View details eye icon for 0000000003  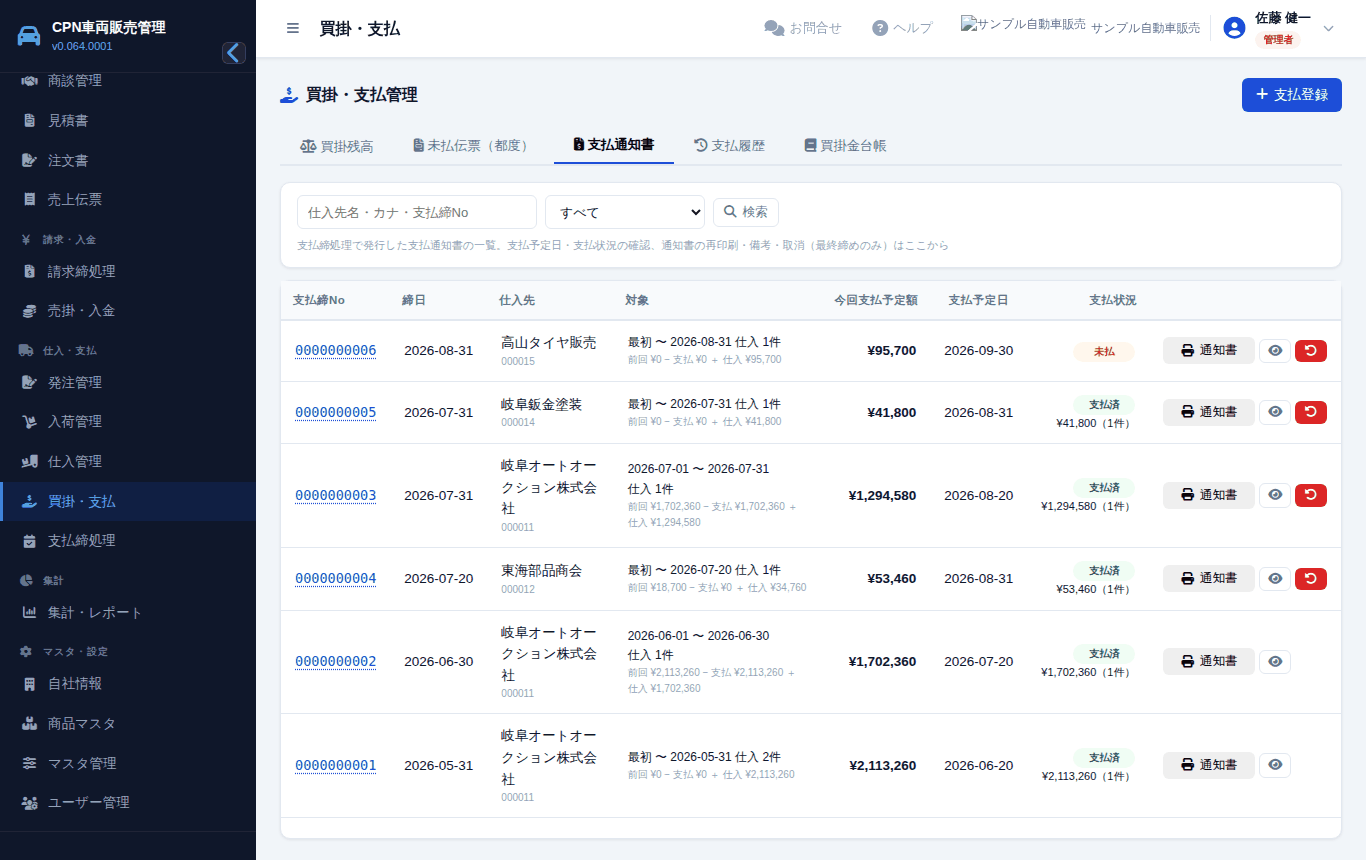coord(1275,495)
